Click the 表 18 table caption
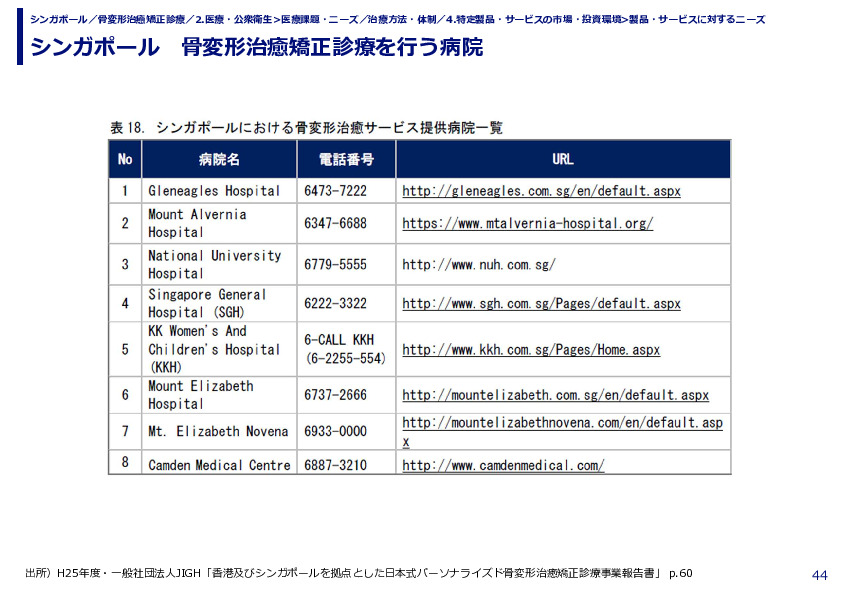842x595 pixels. click(307, 128)
